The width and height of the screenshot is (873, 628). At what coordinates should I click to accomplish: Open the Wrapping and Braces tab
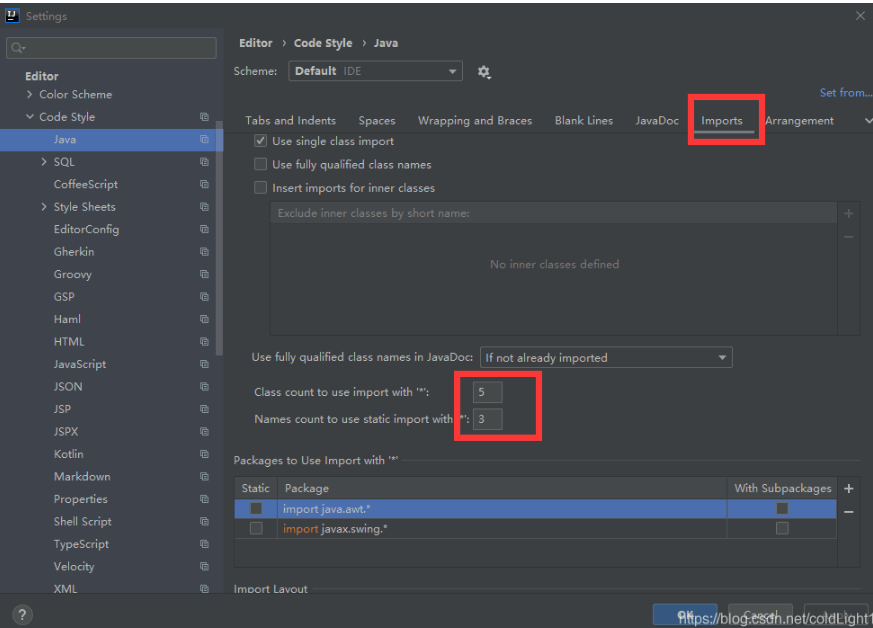click(475, 121)
